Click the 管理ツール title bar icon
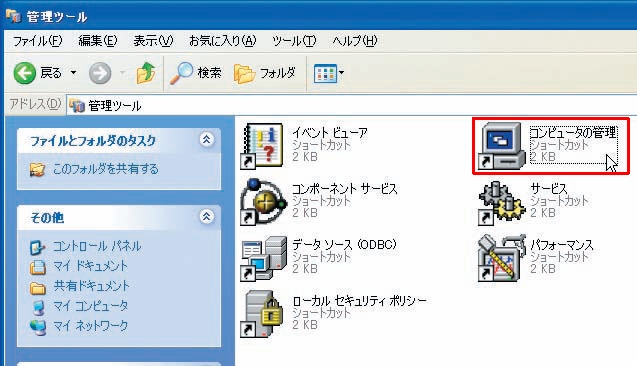This screenshot has height=366, width=637. (14, 15)
